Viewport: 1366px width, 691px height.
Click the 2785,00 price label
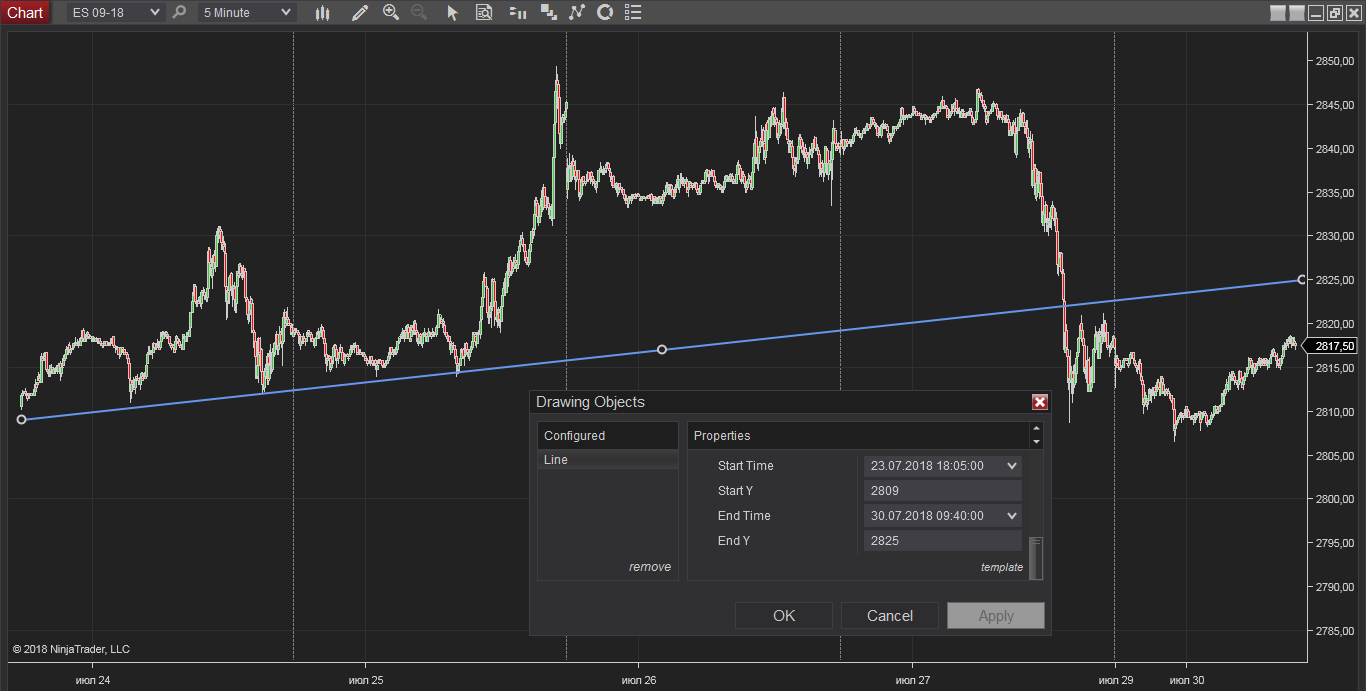(1335, 630)
